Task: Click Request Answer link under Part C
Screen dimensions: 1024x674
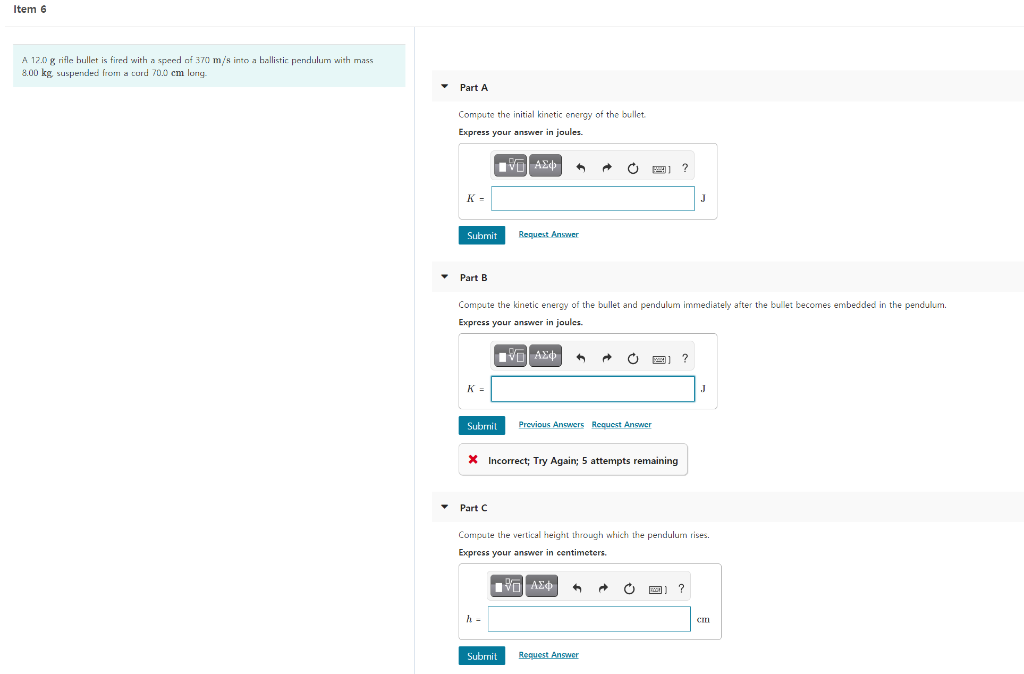Action: [549, 655]
